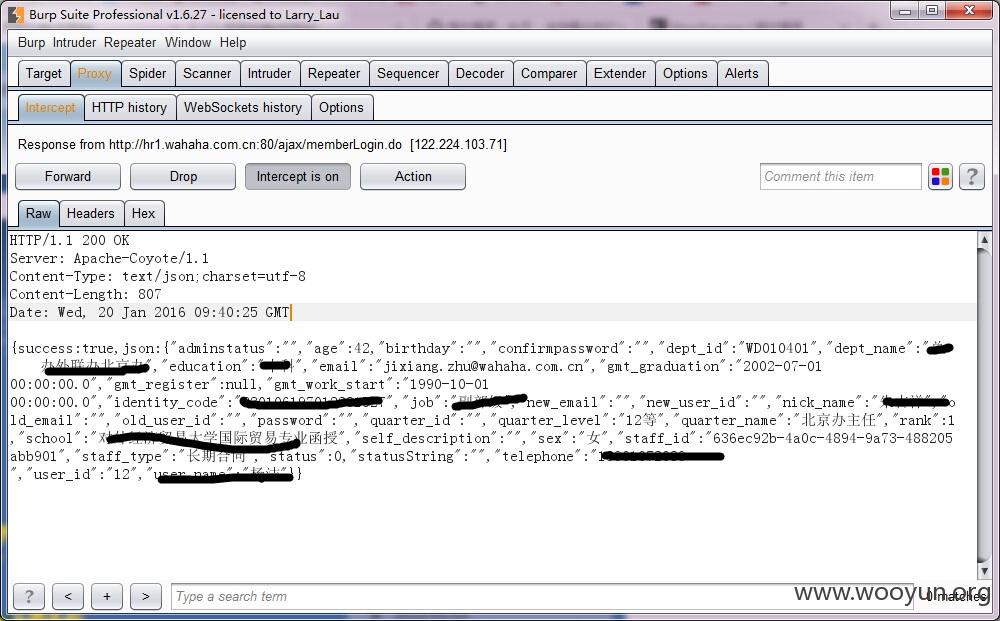Click the Drop button
The width and height of the screenshot is (1000, 621).
[x=183, y=177]
